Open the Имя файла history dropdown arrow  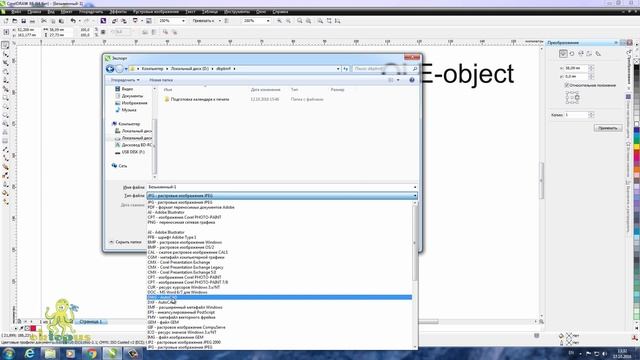point(415,187)
